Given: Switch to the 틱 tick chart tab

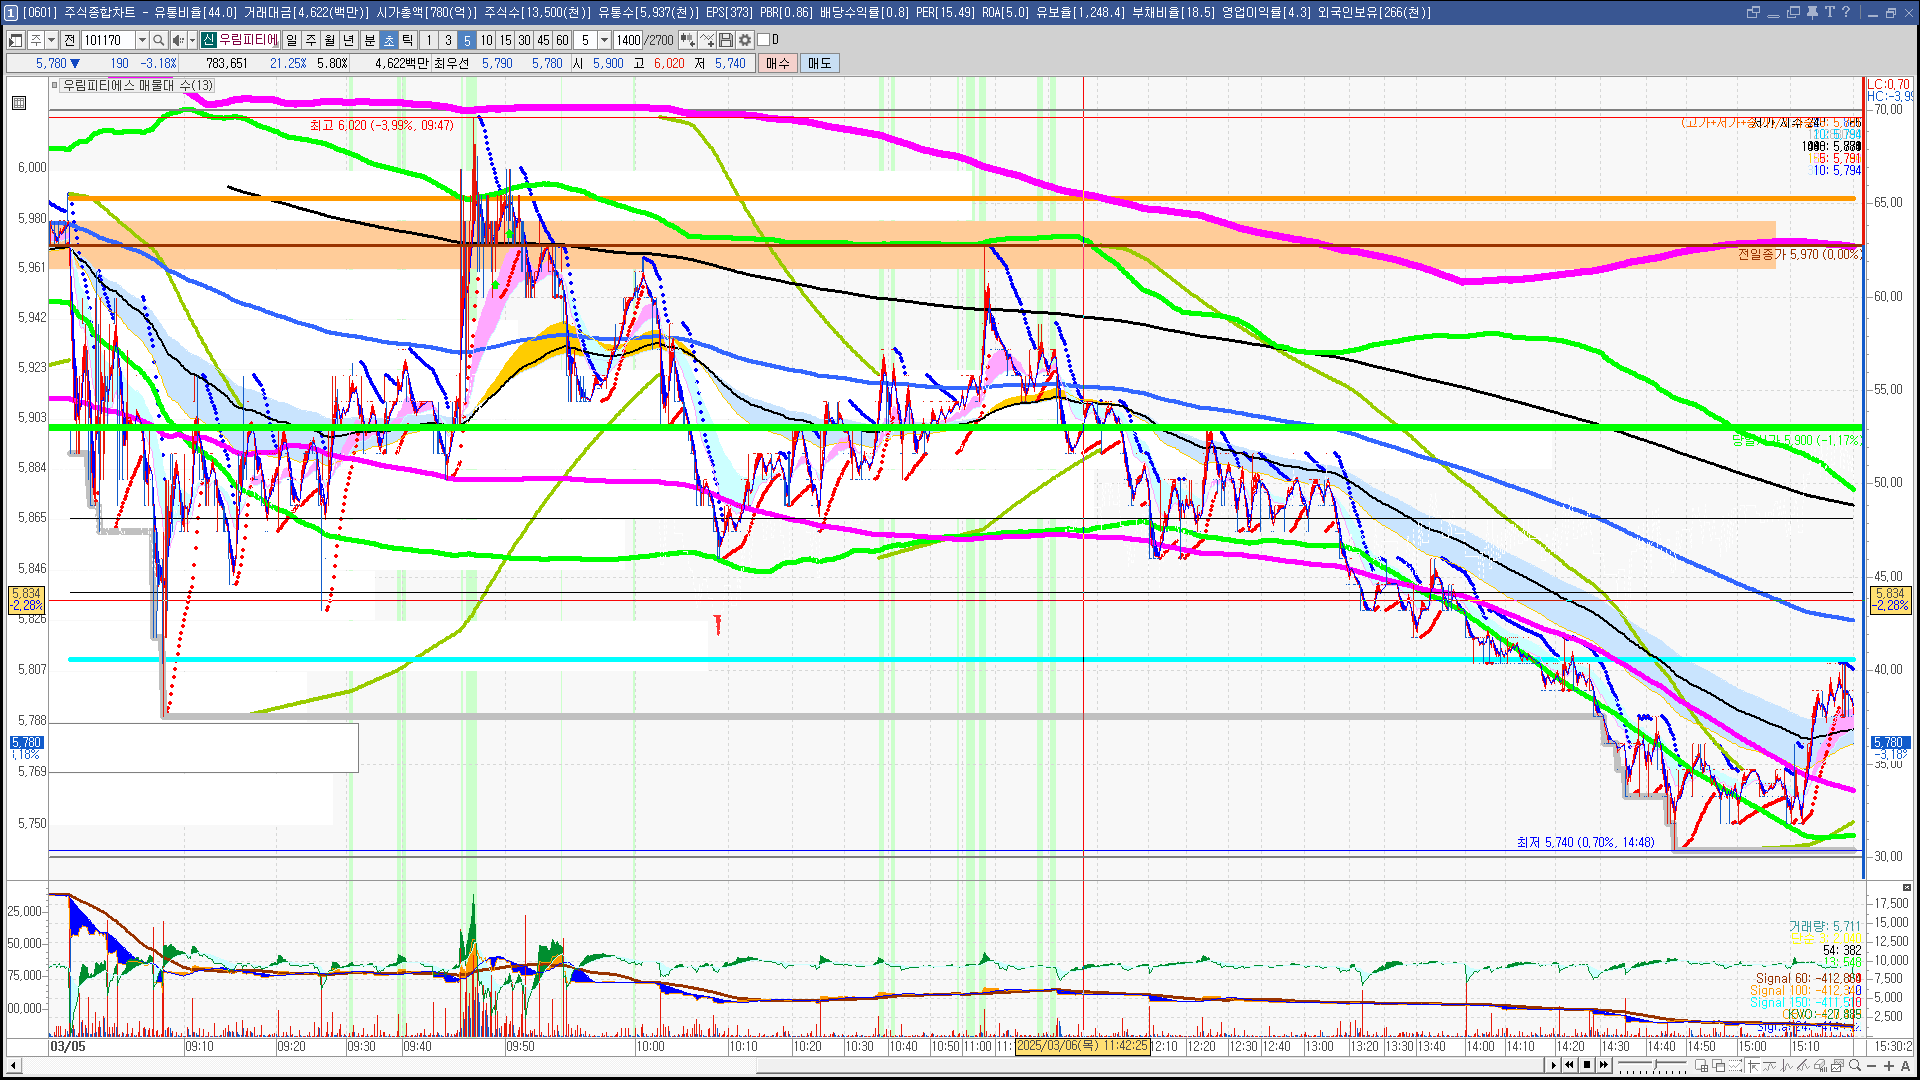Looking at the screenshot, I should [x=408, y=40].
